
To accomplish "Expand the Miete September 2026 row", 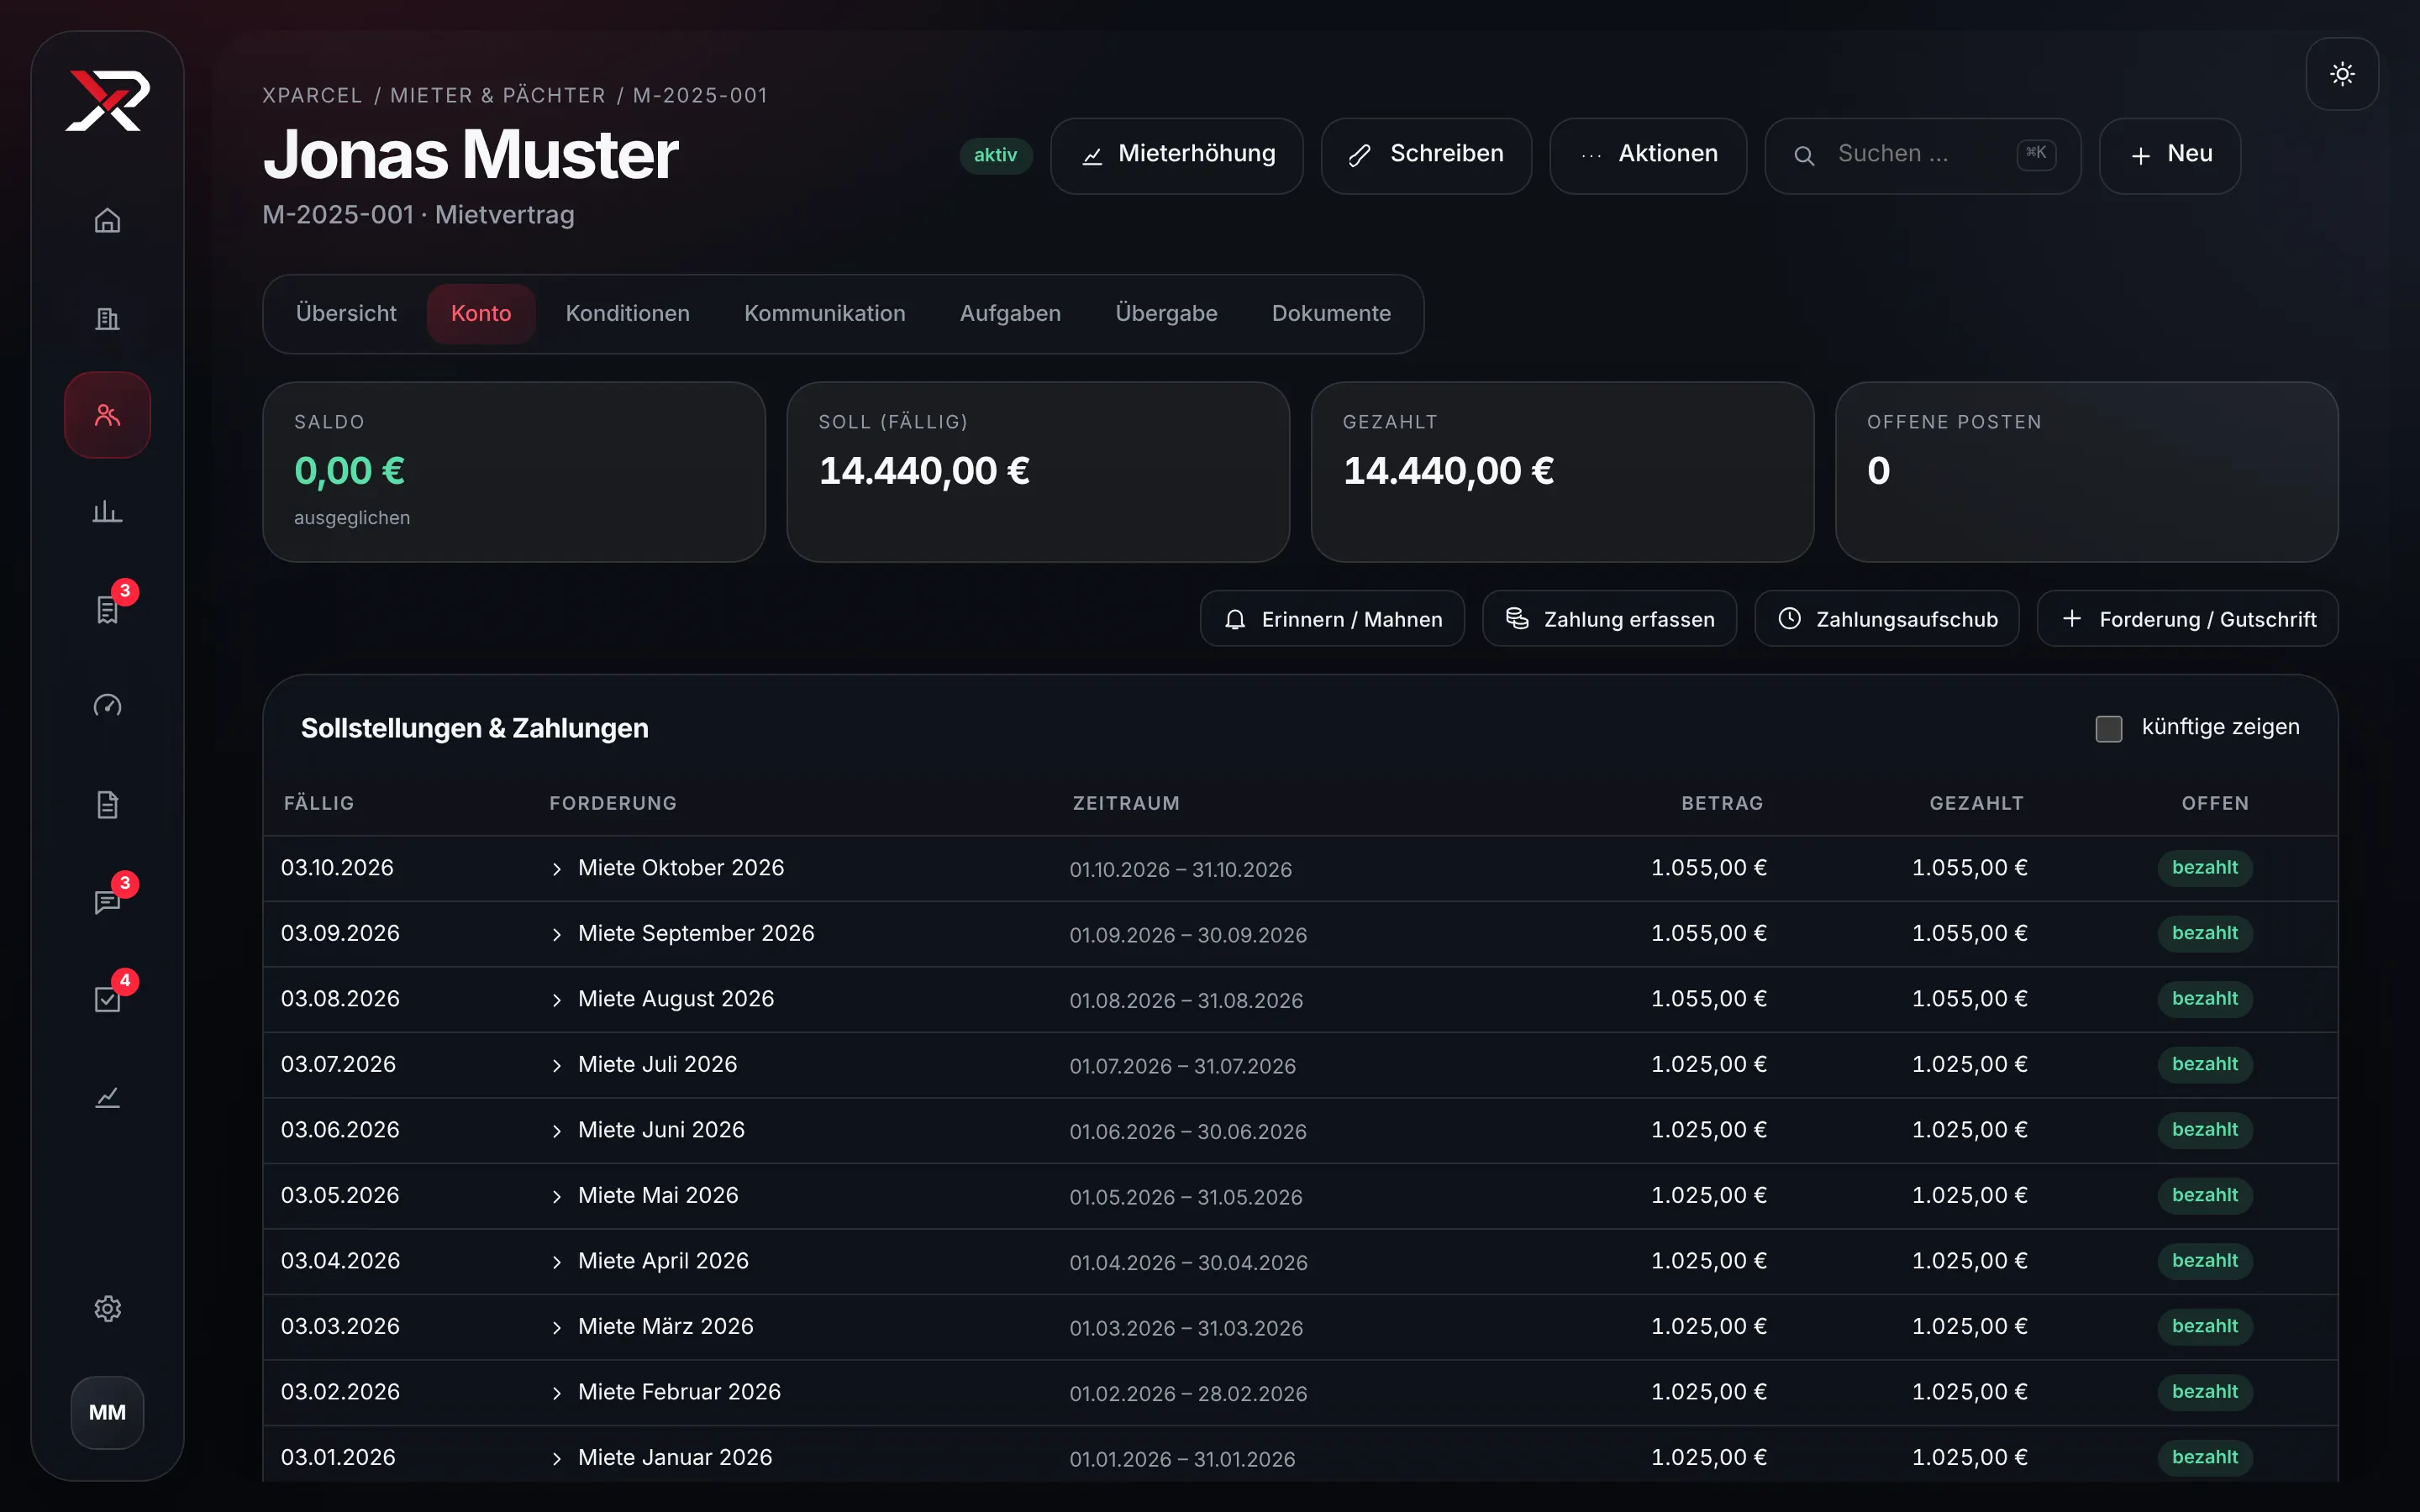I will [557, 934].
